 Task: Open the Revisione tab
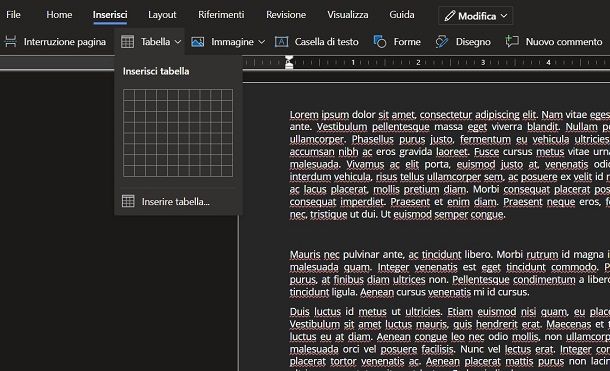(286, 15)
